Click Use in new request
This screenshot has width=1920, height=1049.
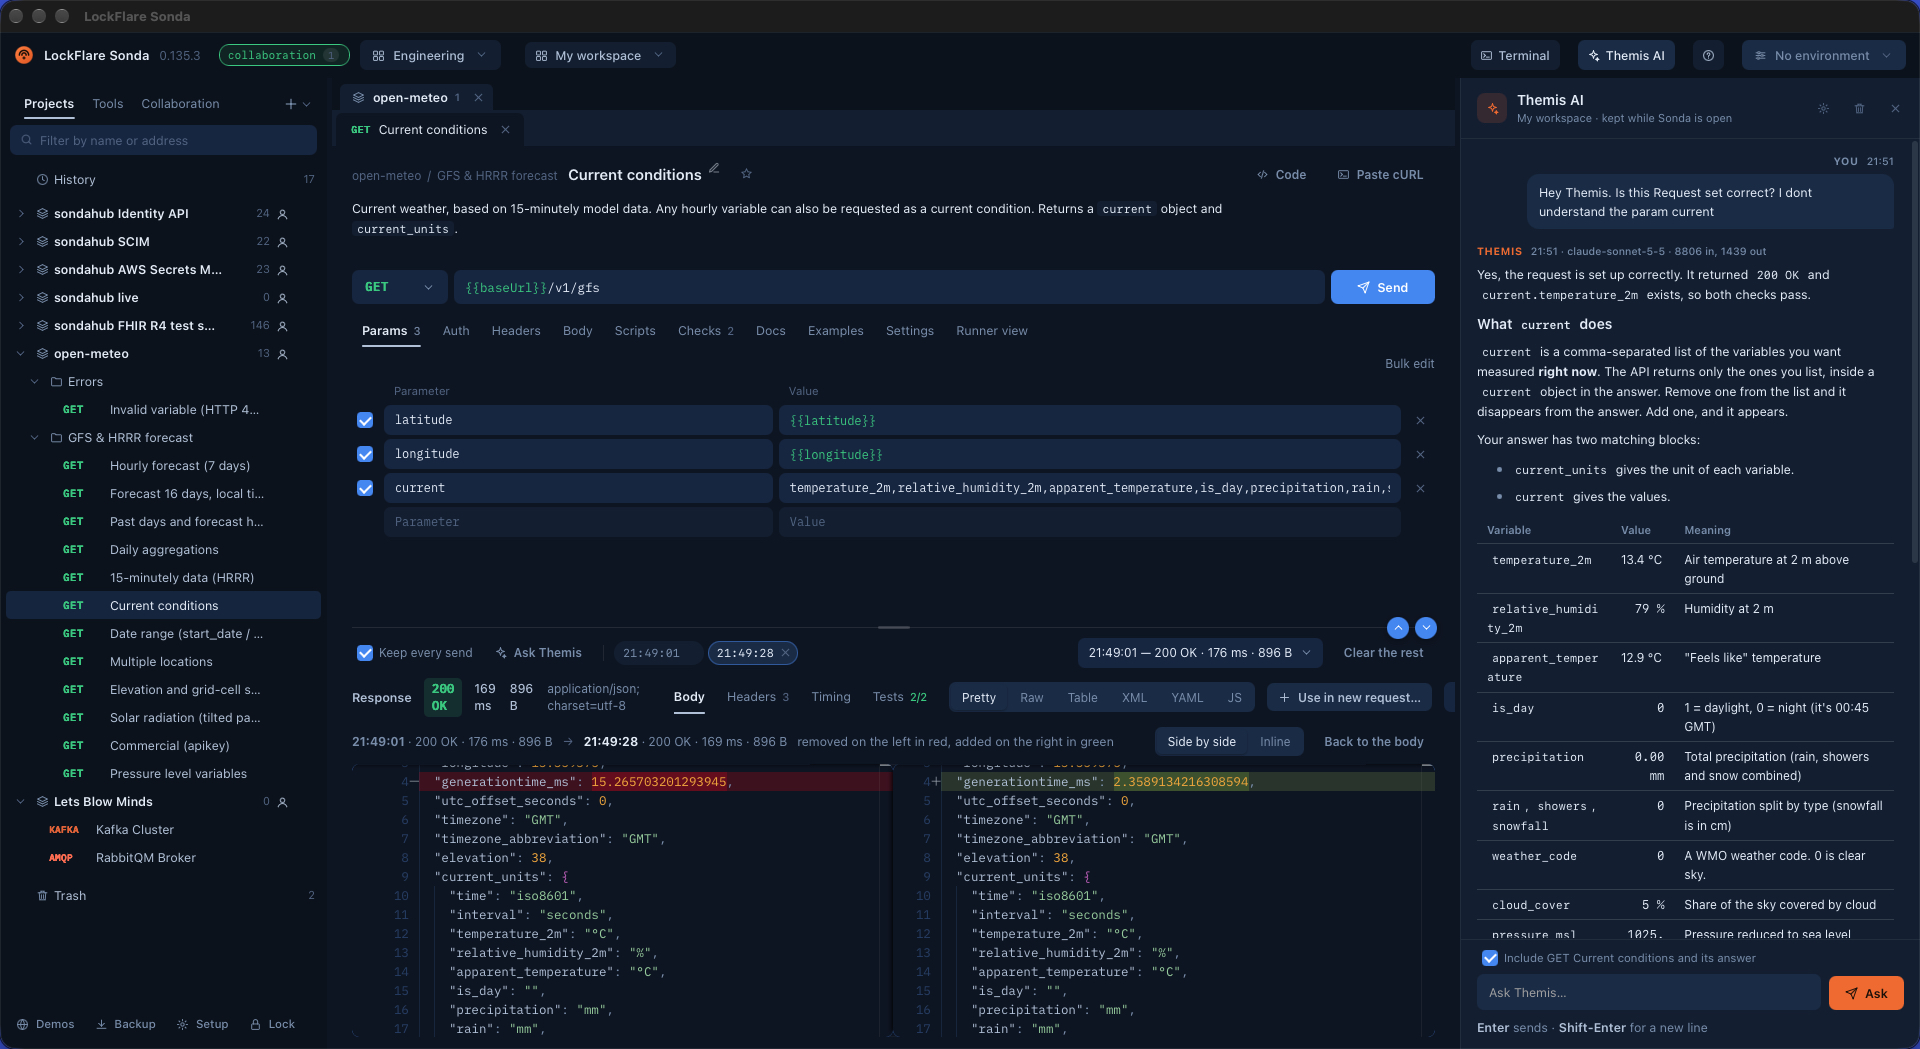click(x=1349, y=698)
